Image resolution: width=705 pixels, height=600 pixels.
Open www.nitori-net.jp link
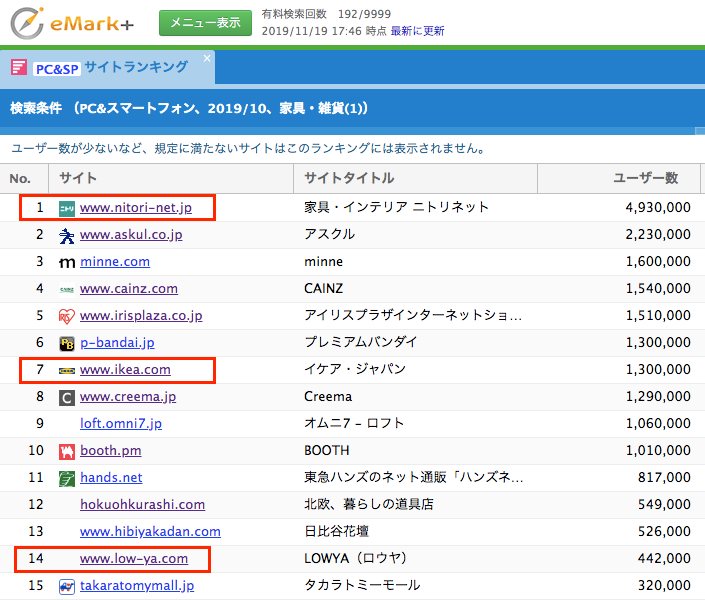click(136, 208)
